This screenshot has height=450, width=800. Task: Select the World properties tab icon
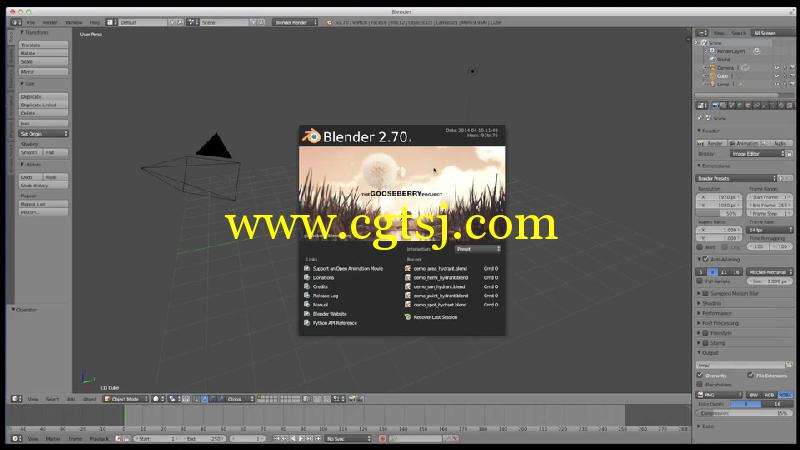740,106
